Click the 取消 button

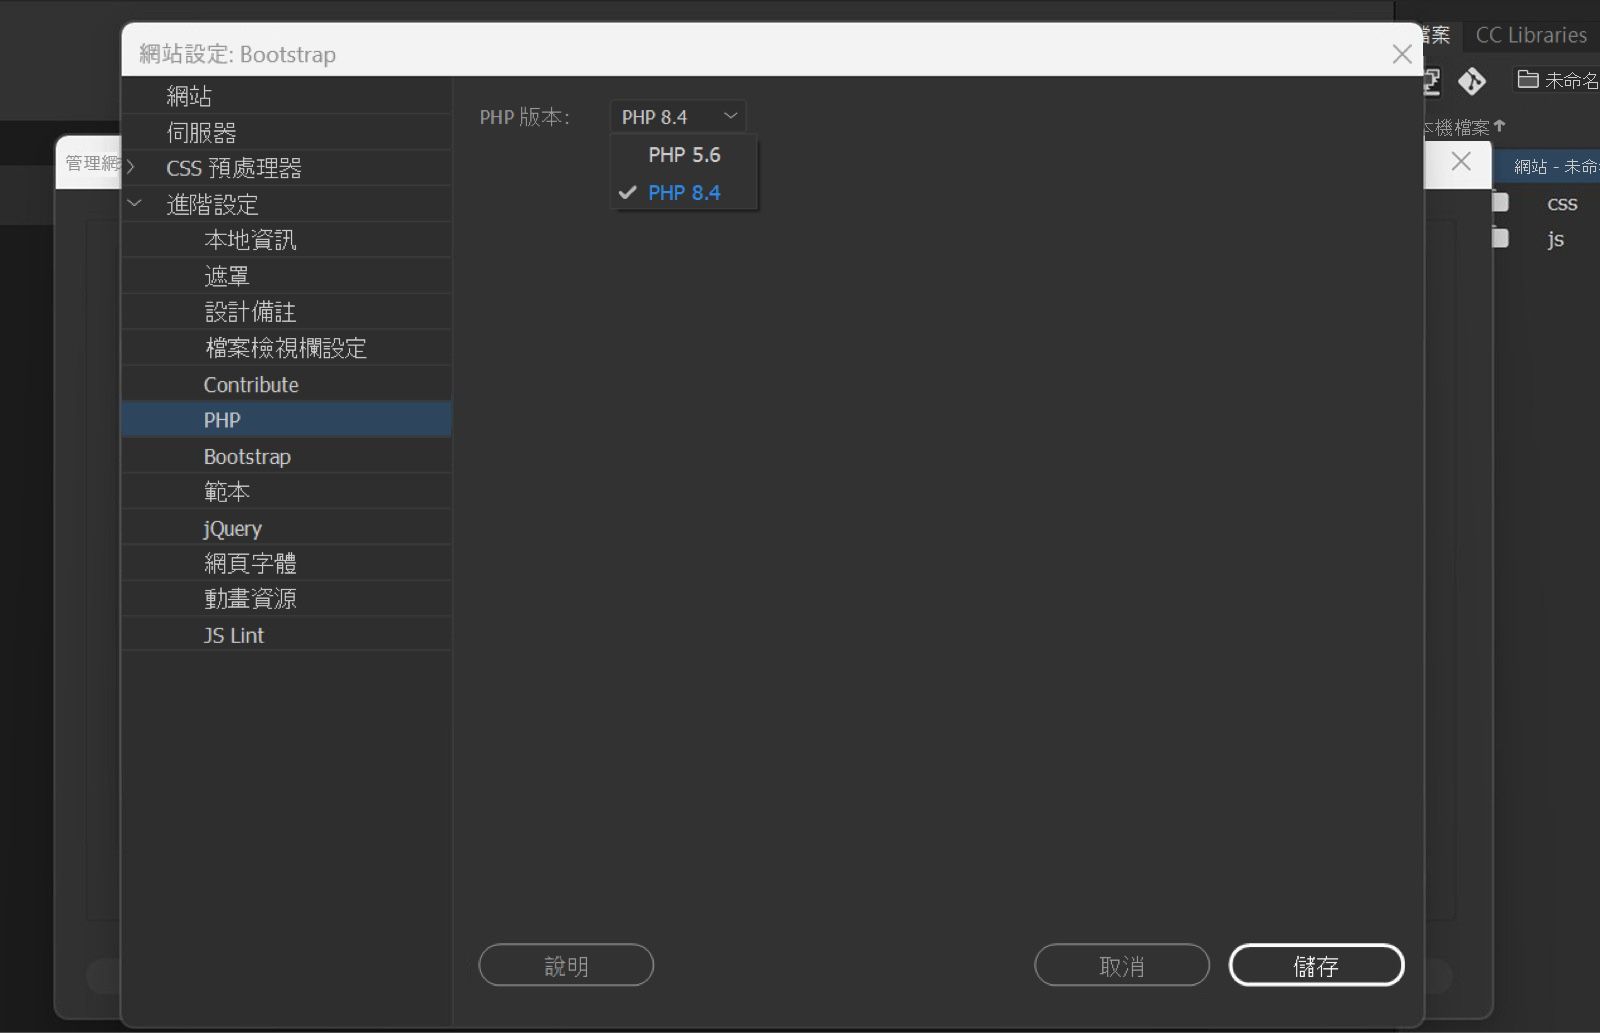(x=1121, y=964)
